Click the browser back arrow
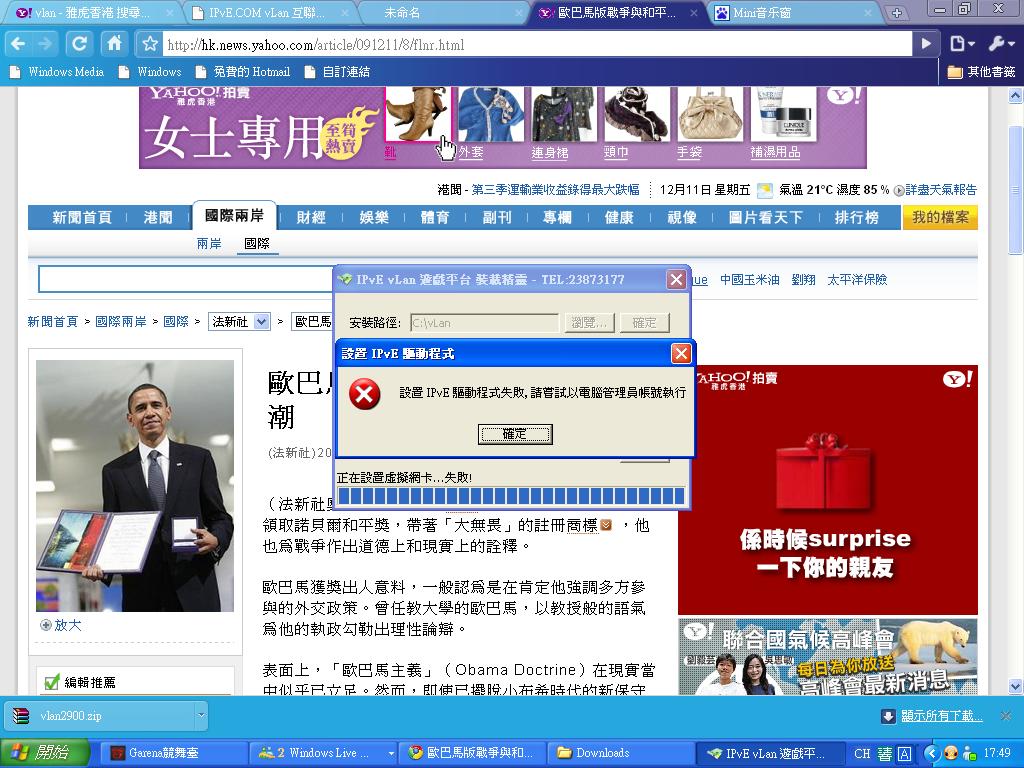This screenshot has width=1024, height=768. (18, 44)
